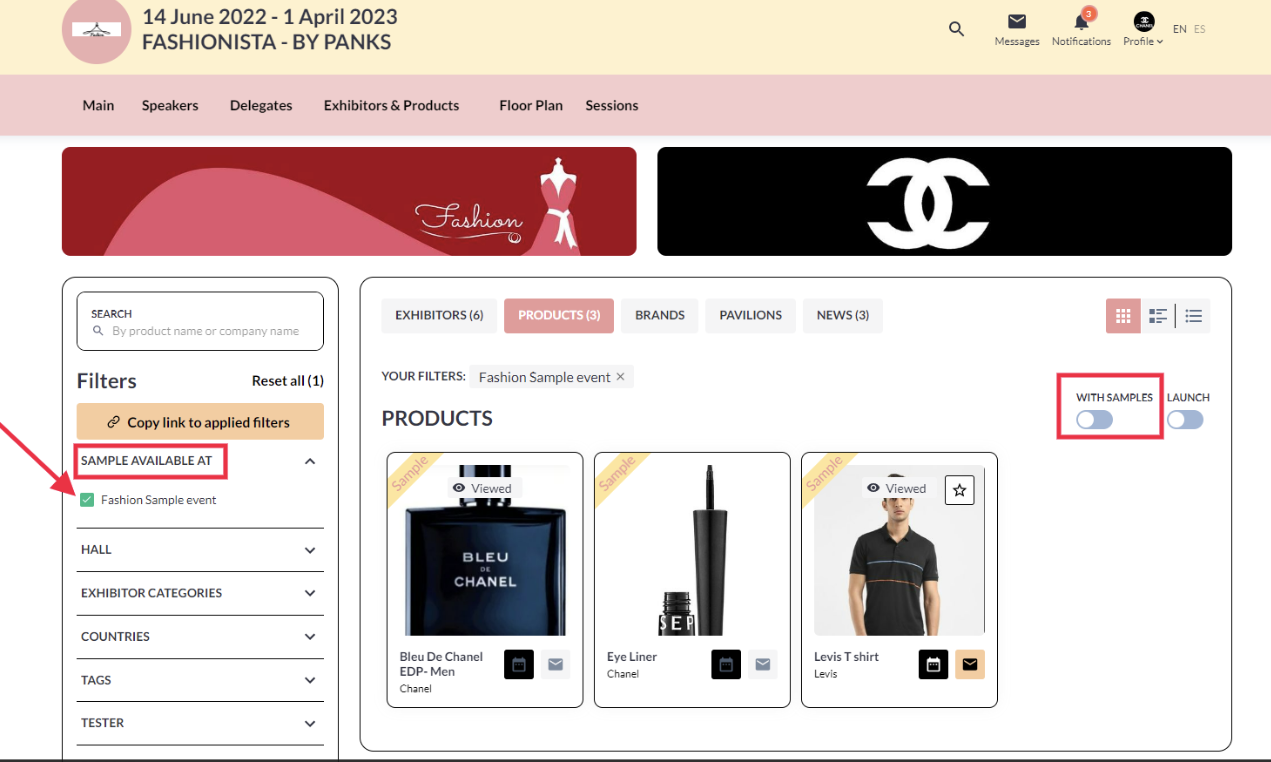The height and width of the screenshot is (762, 1271).
Task: Switch to the Exhibitors (6) tab
Action: [x=439, y=315]
